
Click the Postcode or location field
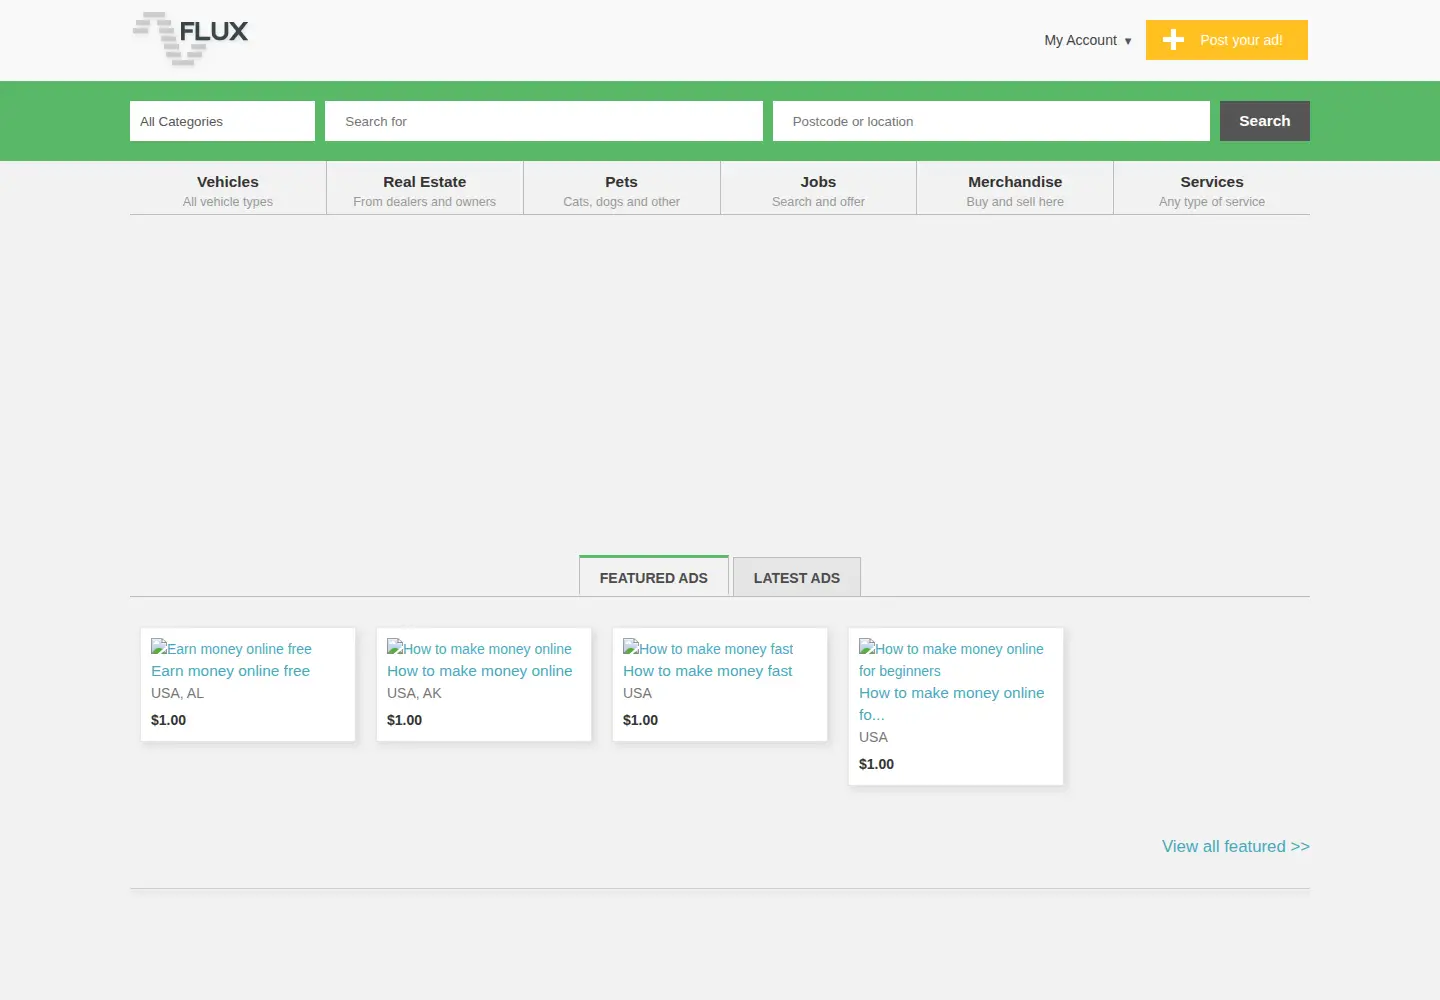click(x=991, y=121)
